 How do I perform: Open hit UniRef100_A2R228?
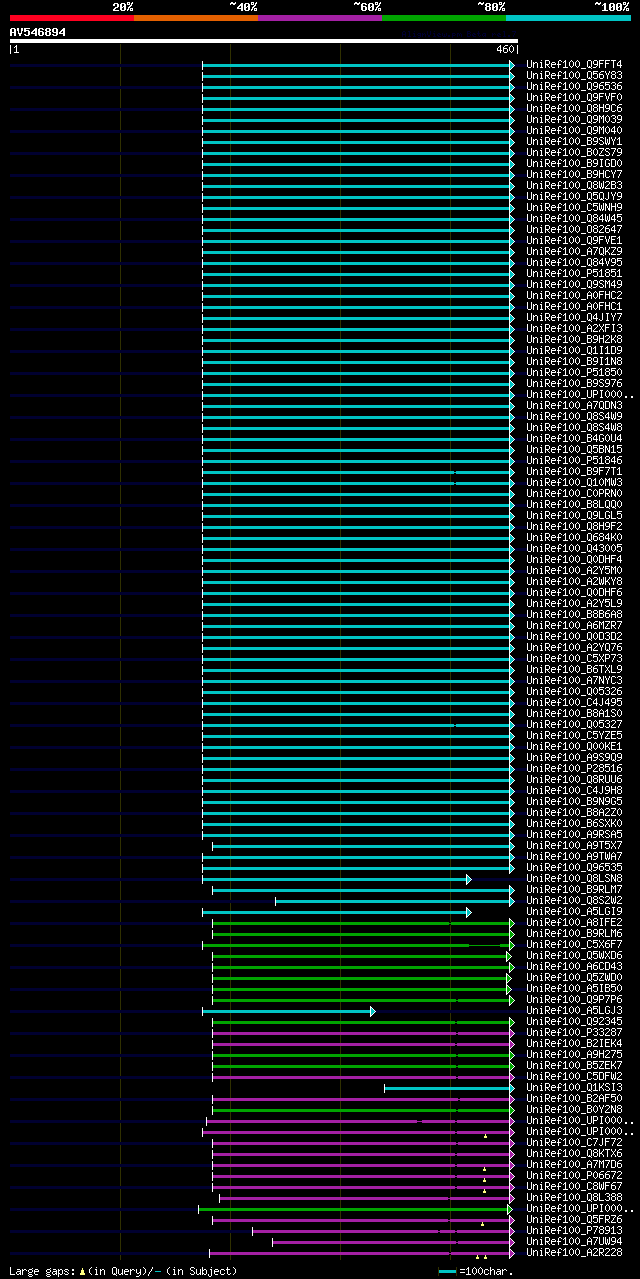click(x=574, y=1252)
